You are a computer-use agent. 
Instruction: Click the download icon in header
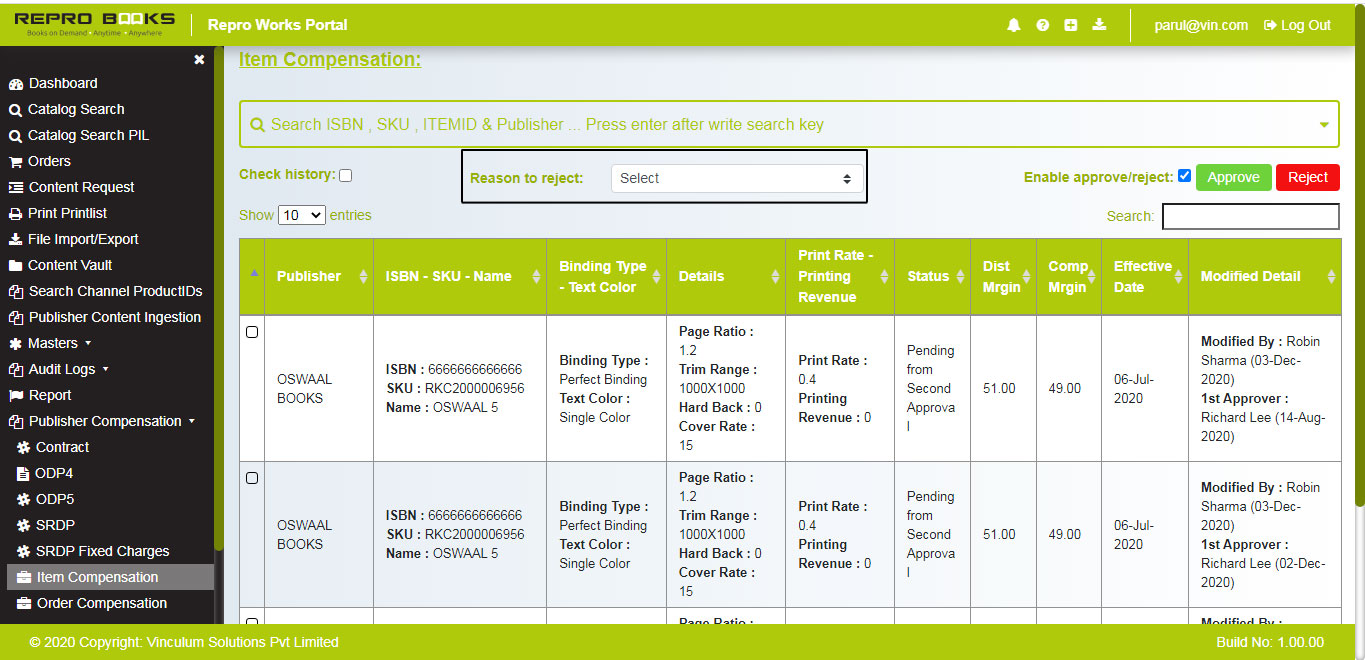coord(1099,25)
